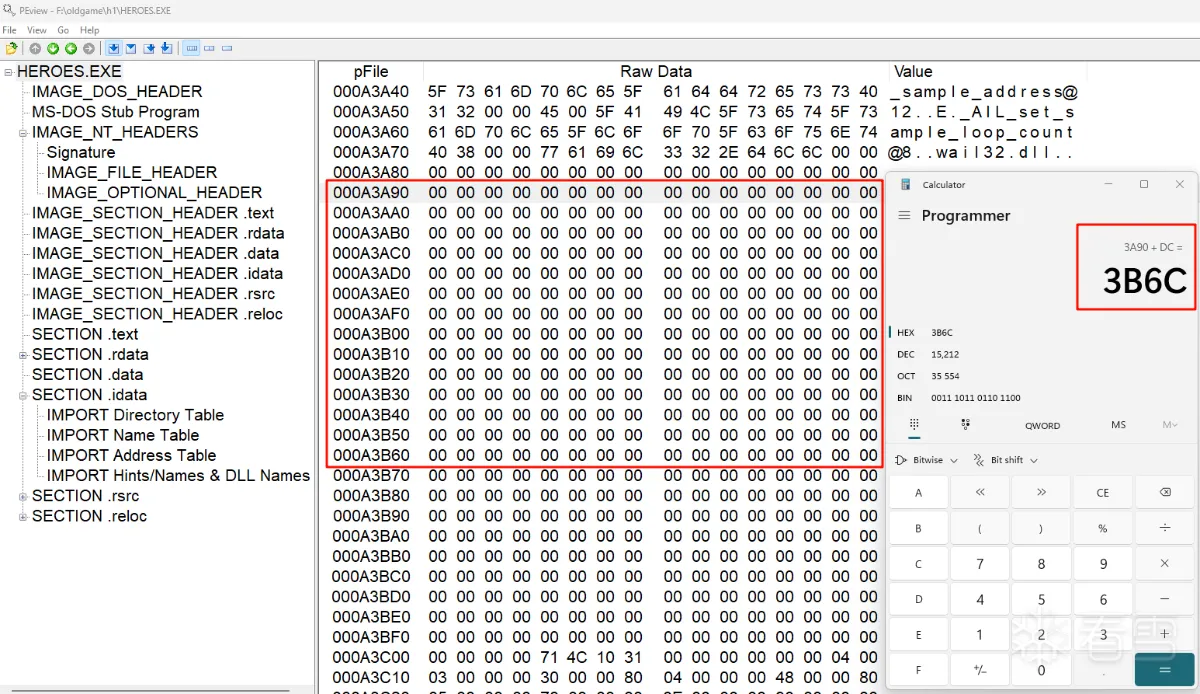Open the View menu
1200x694 pixels.
tap(37, 31)
